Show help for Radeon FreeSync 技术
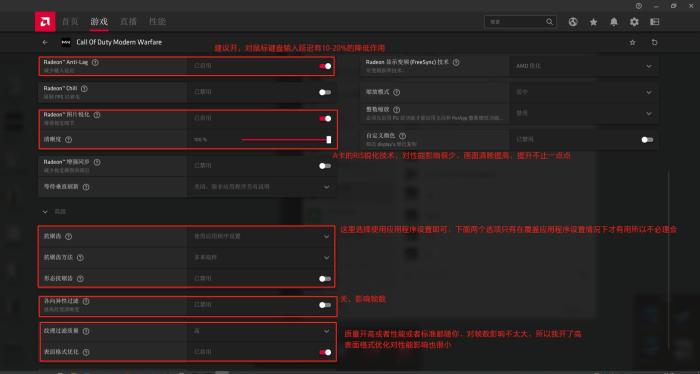 tap(456, 62)
